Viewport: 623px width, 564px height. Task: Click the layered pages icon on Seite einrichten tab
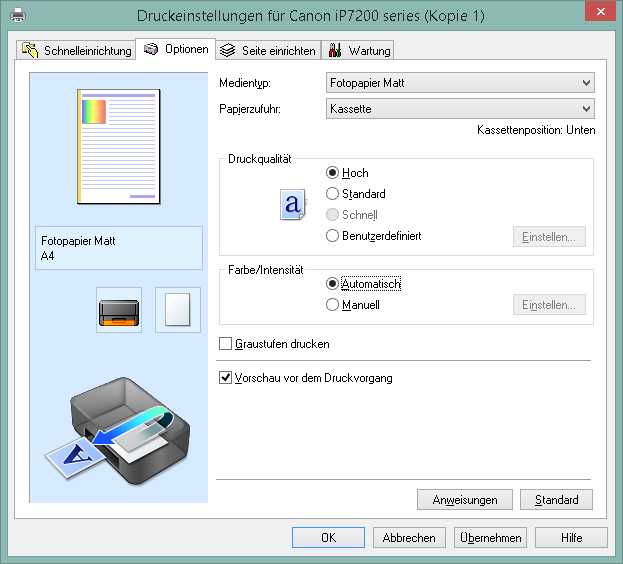pos(228,50)
